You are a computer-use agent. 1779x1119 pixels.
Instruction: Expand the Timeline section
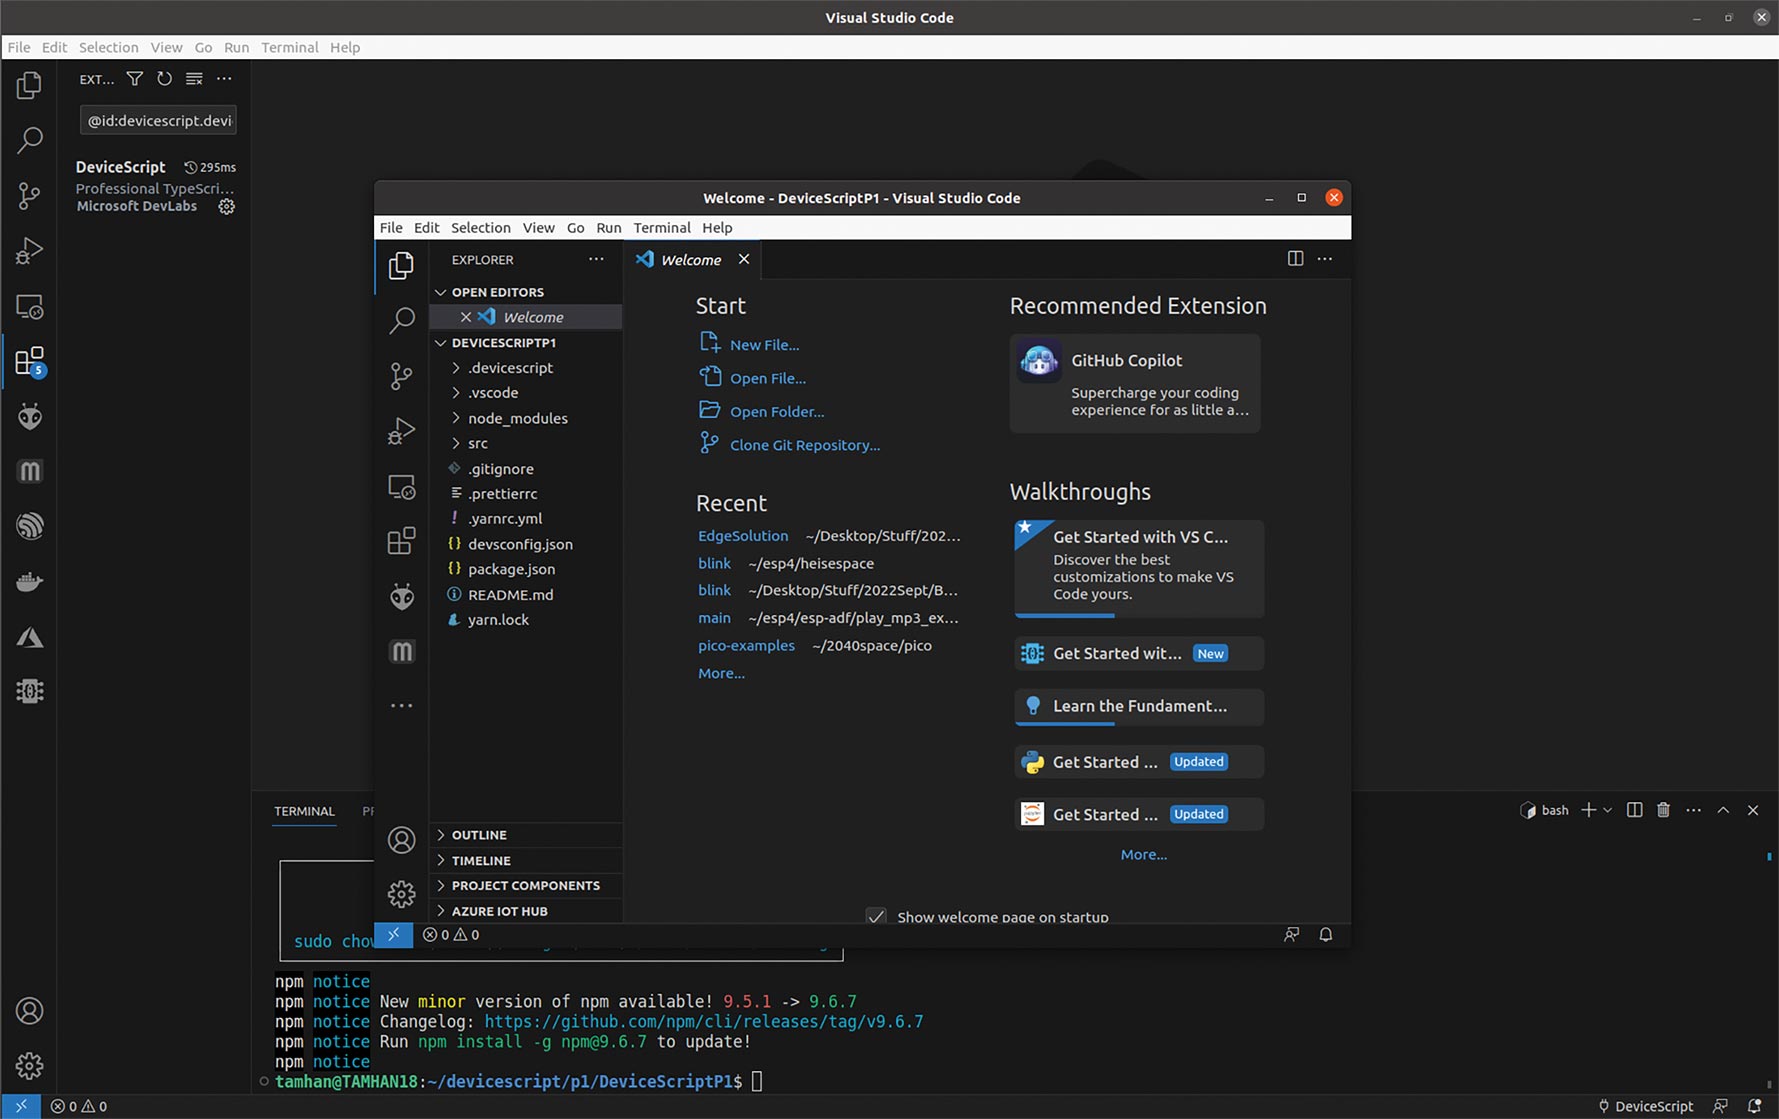[x=526, y=861]
